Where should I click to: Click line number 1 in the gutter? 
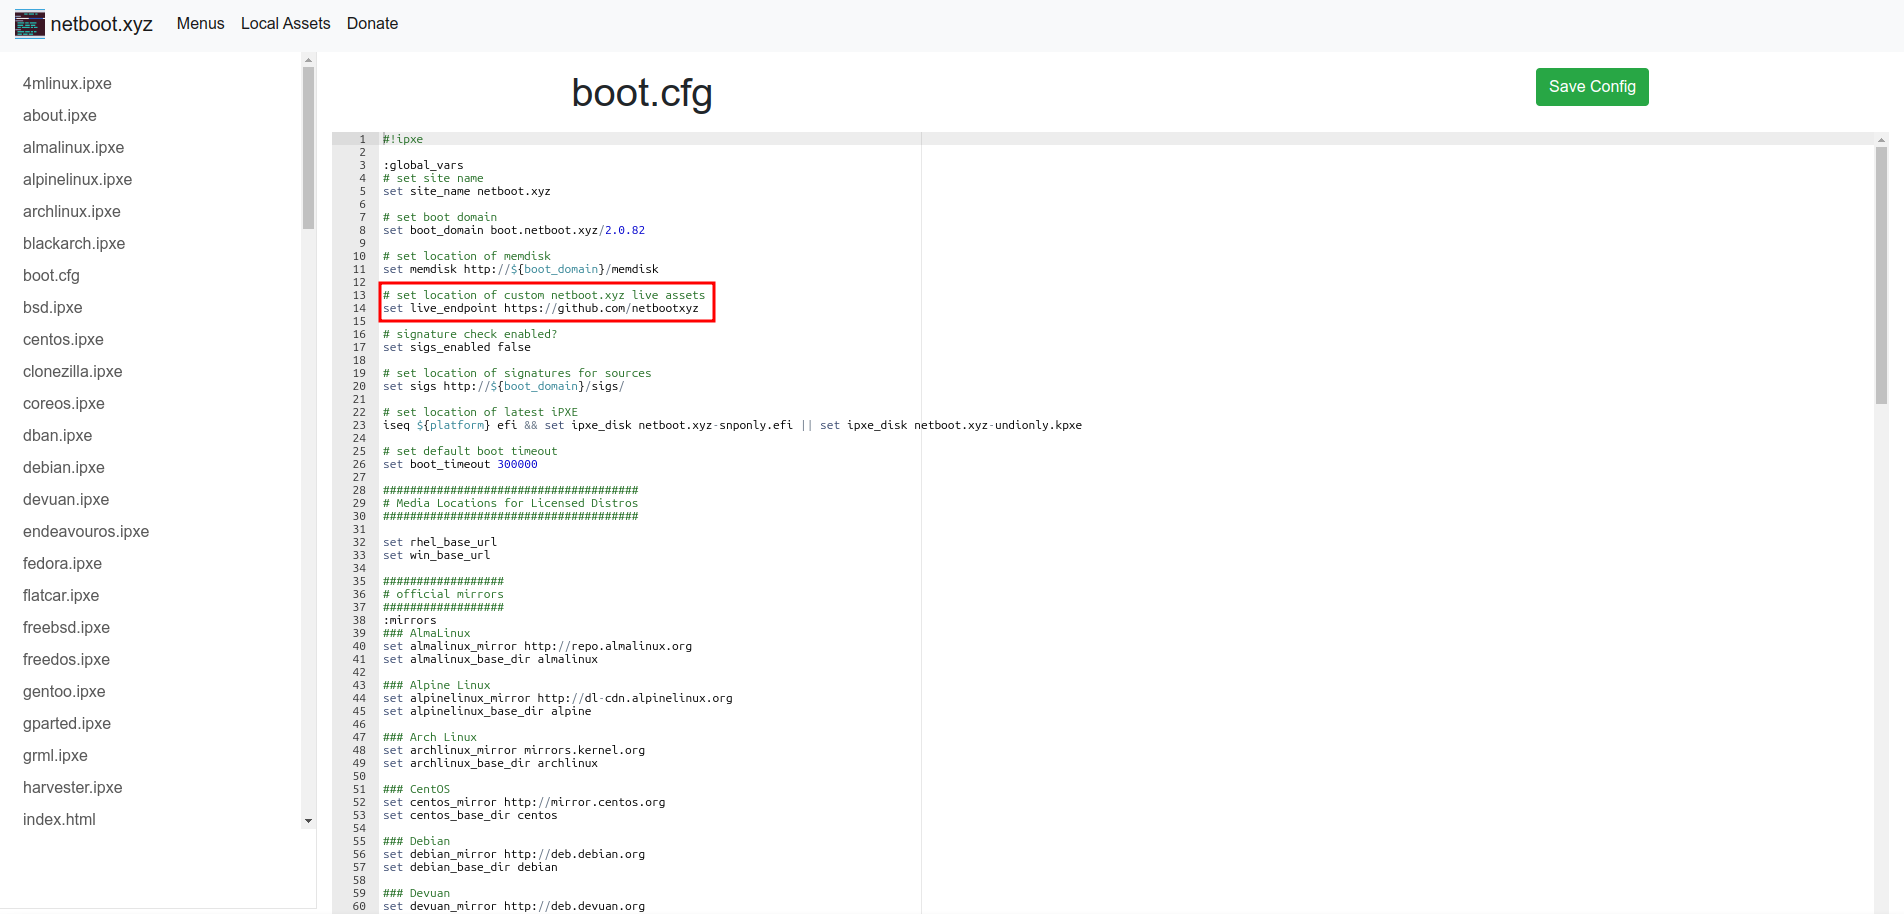point(362,139)
